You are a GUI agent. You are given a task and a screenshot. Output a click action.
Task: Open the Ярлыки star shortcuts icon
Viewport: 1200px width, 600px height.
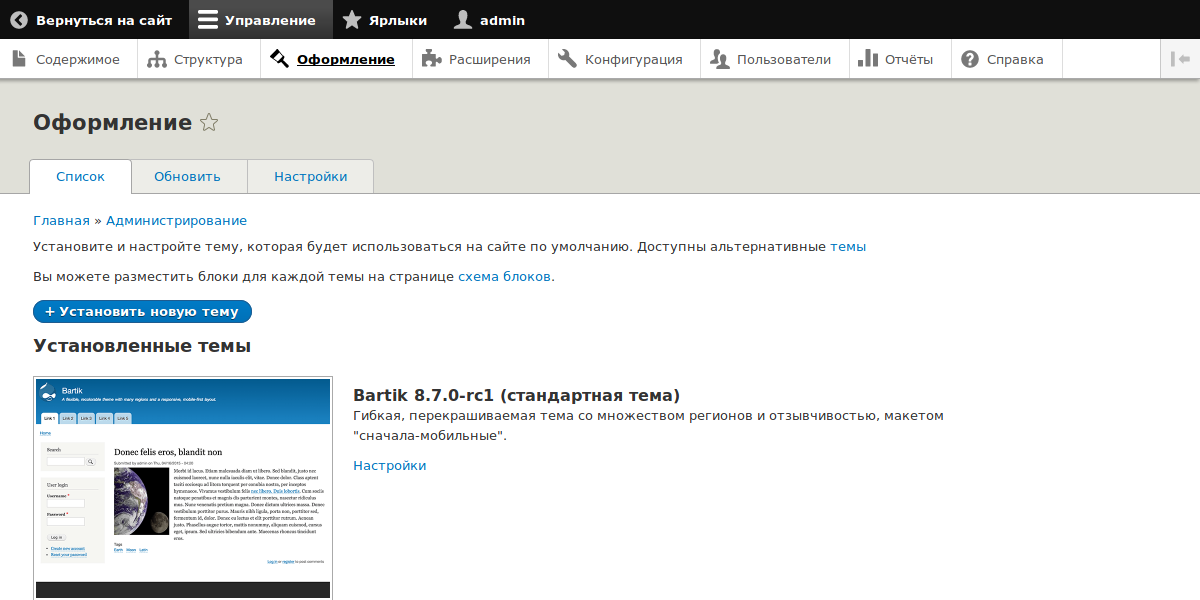[351, 20]
